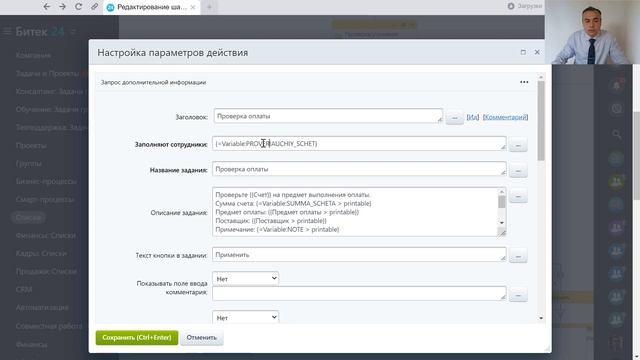Viewport: 640px width, 360px height.
Task: Click the dialog's vertical scrollbar thumb
Action: point(541,120)
